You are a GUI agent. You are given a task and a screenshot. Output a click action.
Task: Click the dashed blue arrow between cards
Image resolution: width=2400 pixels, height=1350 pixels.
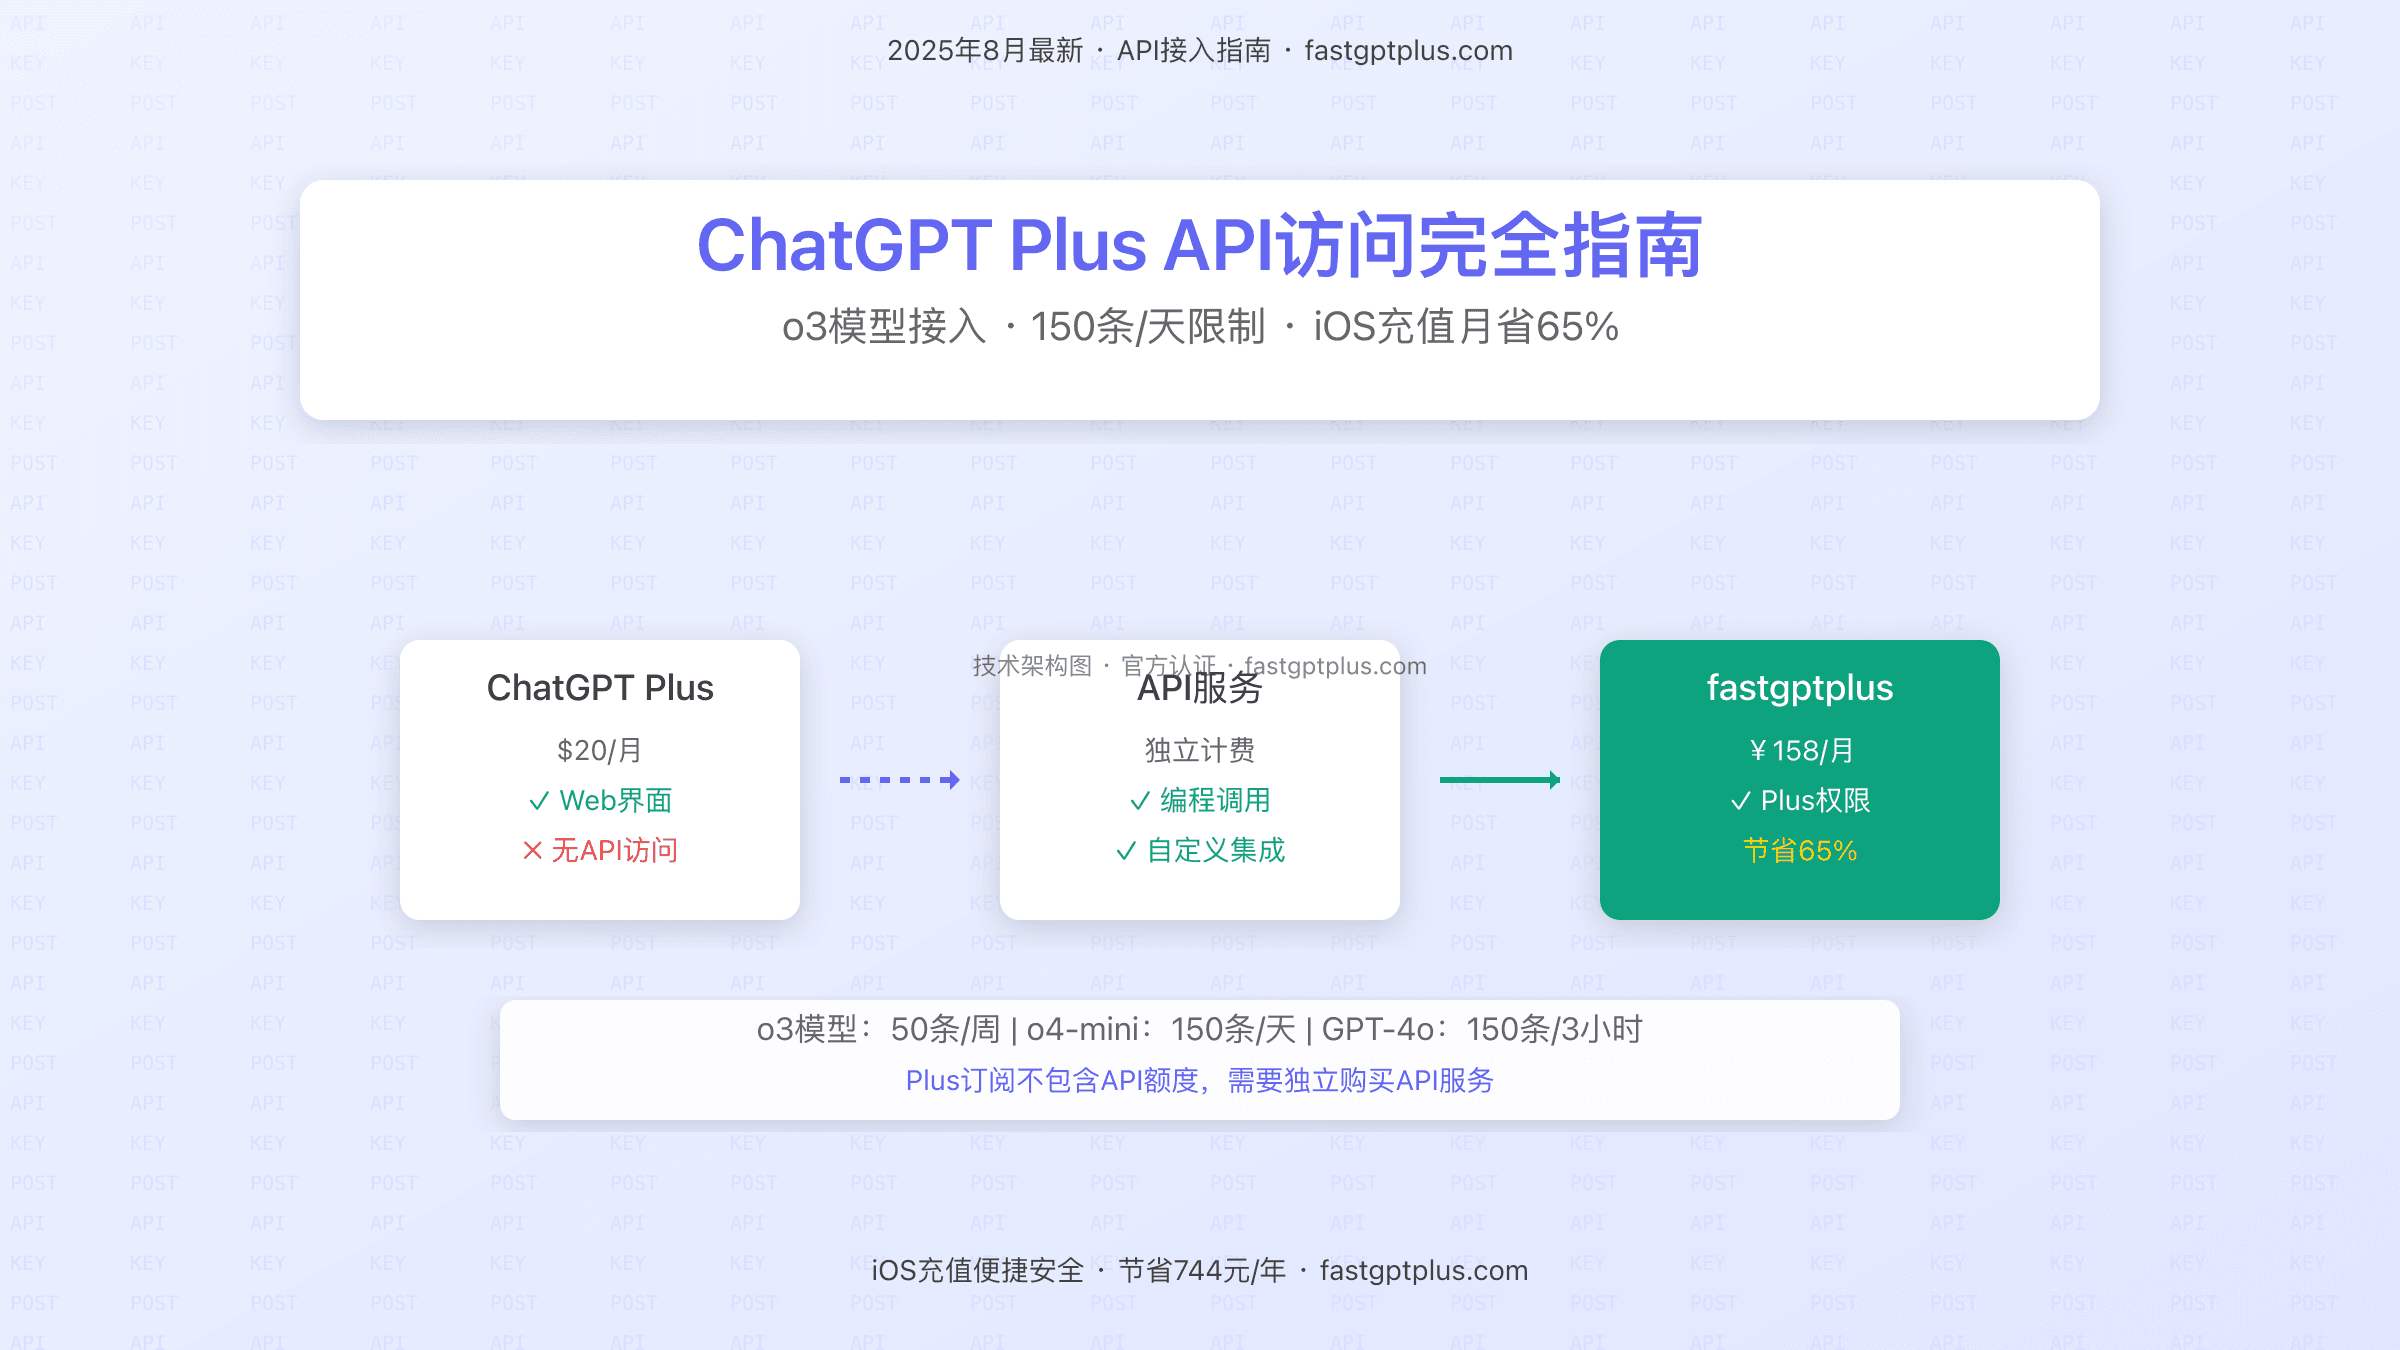(x=898, y=781)
